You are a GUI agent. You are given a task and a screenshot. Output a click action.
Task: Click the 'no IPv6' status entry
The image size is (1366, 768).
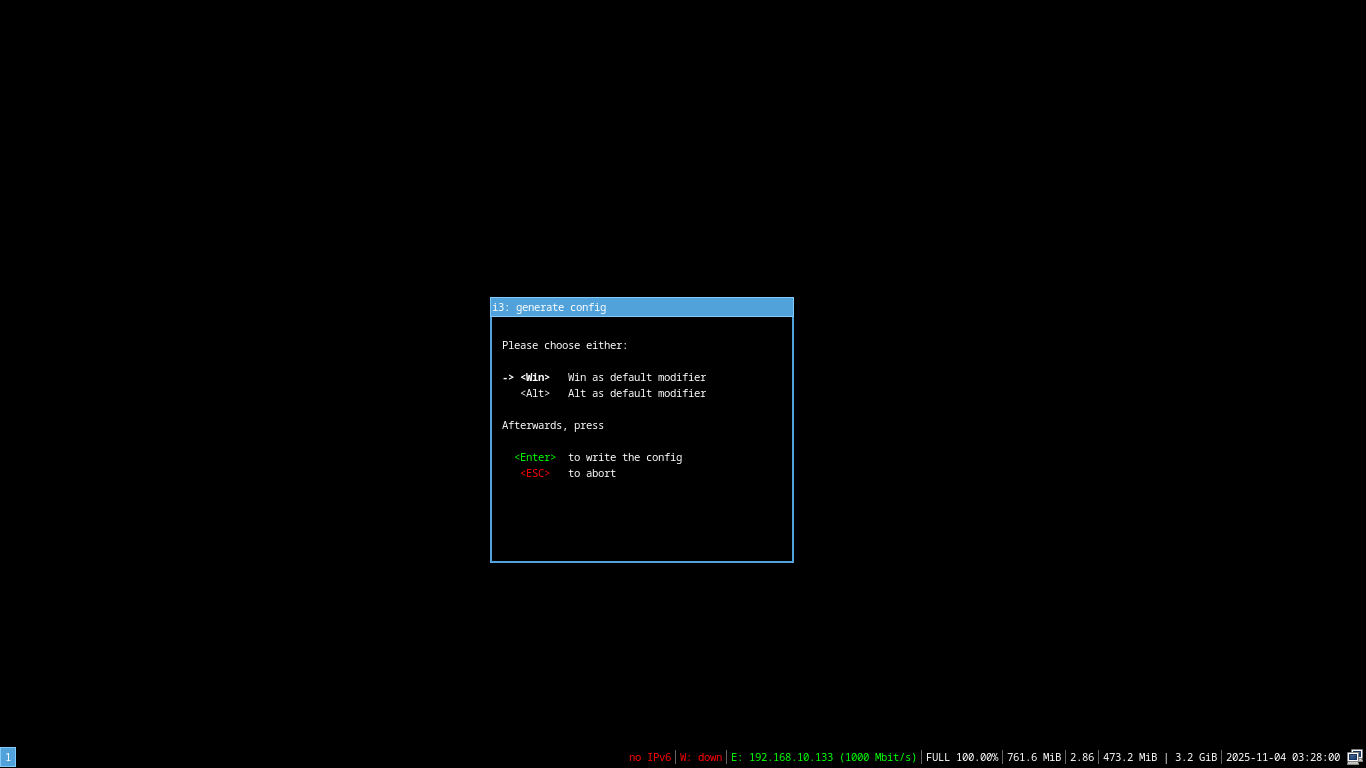click(650, 758)
